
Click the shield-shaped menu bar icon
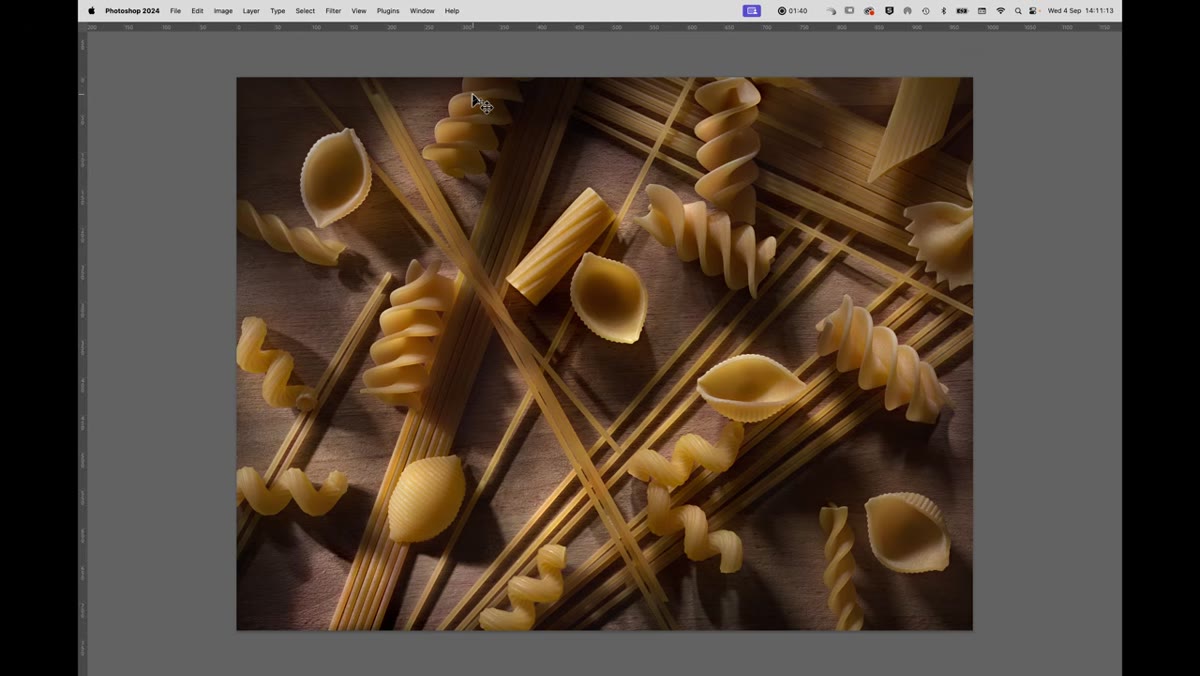(889, 11)
